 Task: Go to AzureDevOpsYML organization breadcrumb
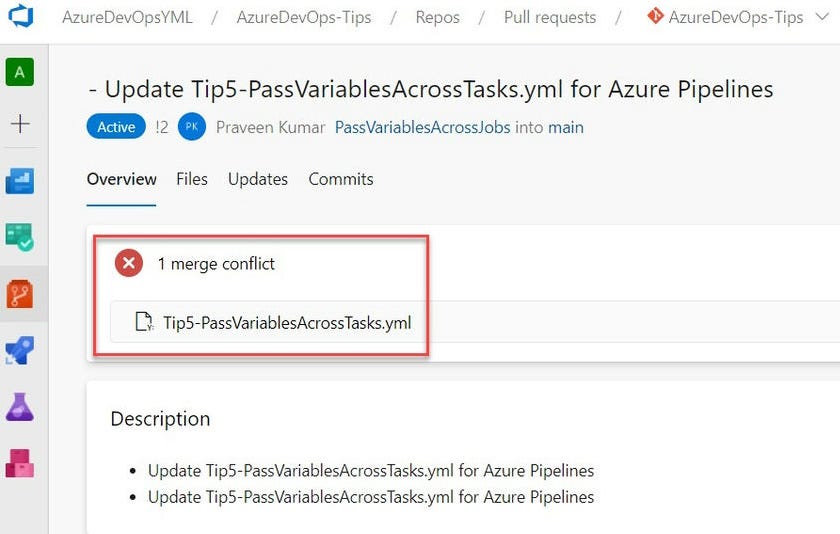coord(127,17)
